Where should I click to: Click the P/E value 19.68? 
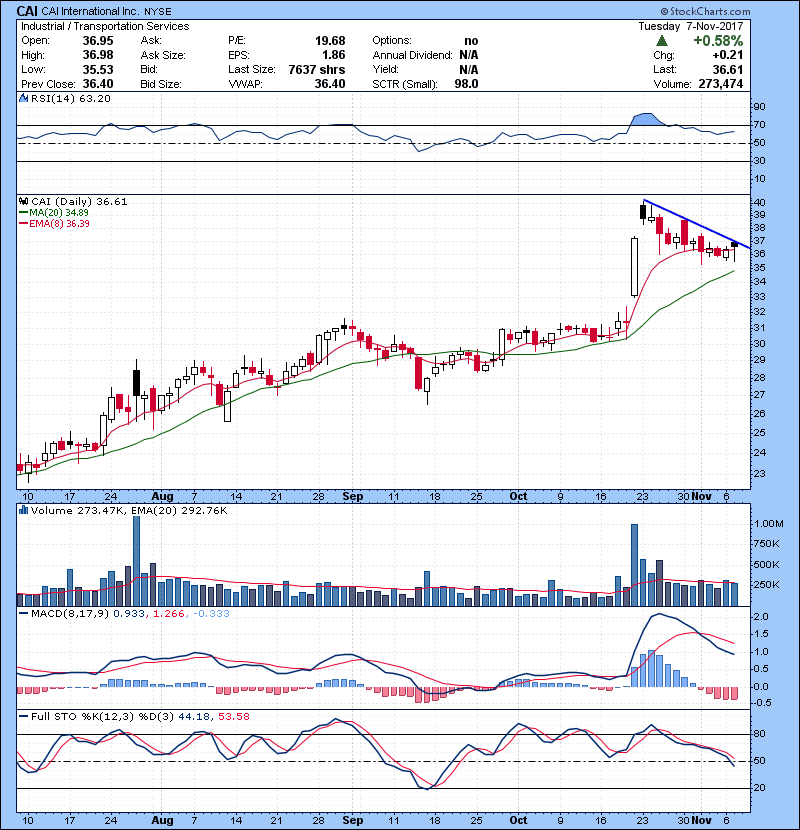330,41
